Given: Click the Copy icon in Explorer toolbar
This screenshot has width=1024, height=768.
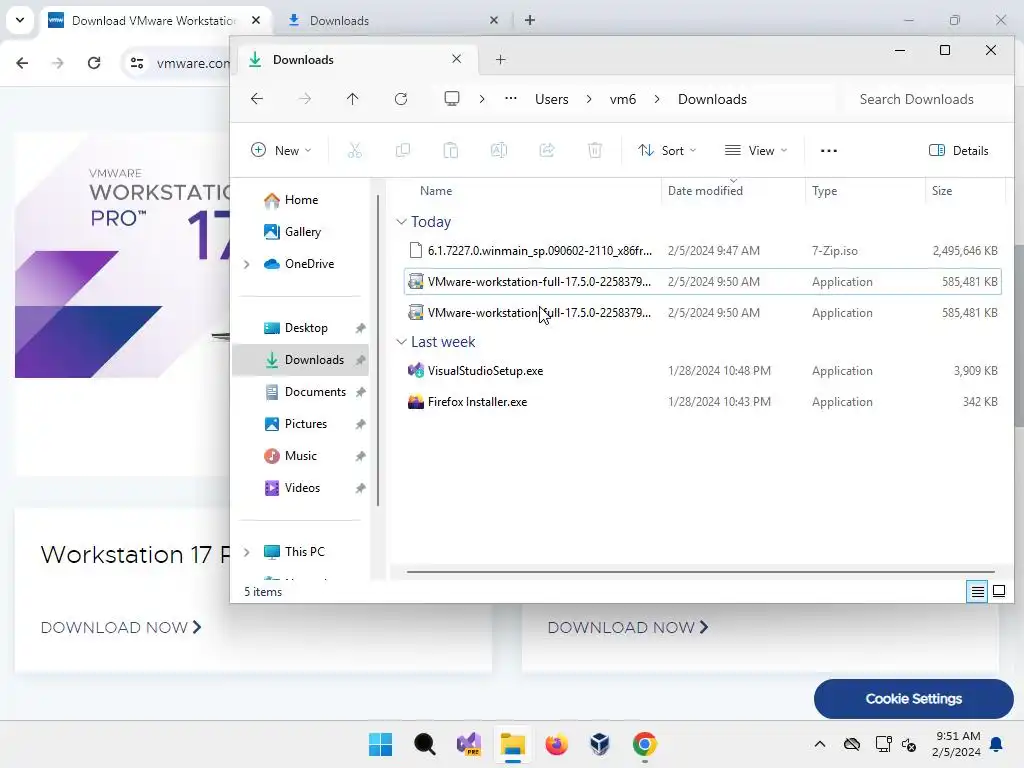Looking at the screenshot, I should (x=403, y=151).
